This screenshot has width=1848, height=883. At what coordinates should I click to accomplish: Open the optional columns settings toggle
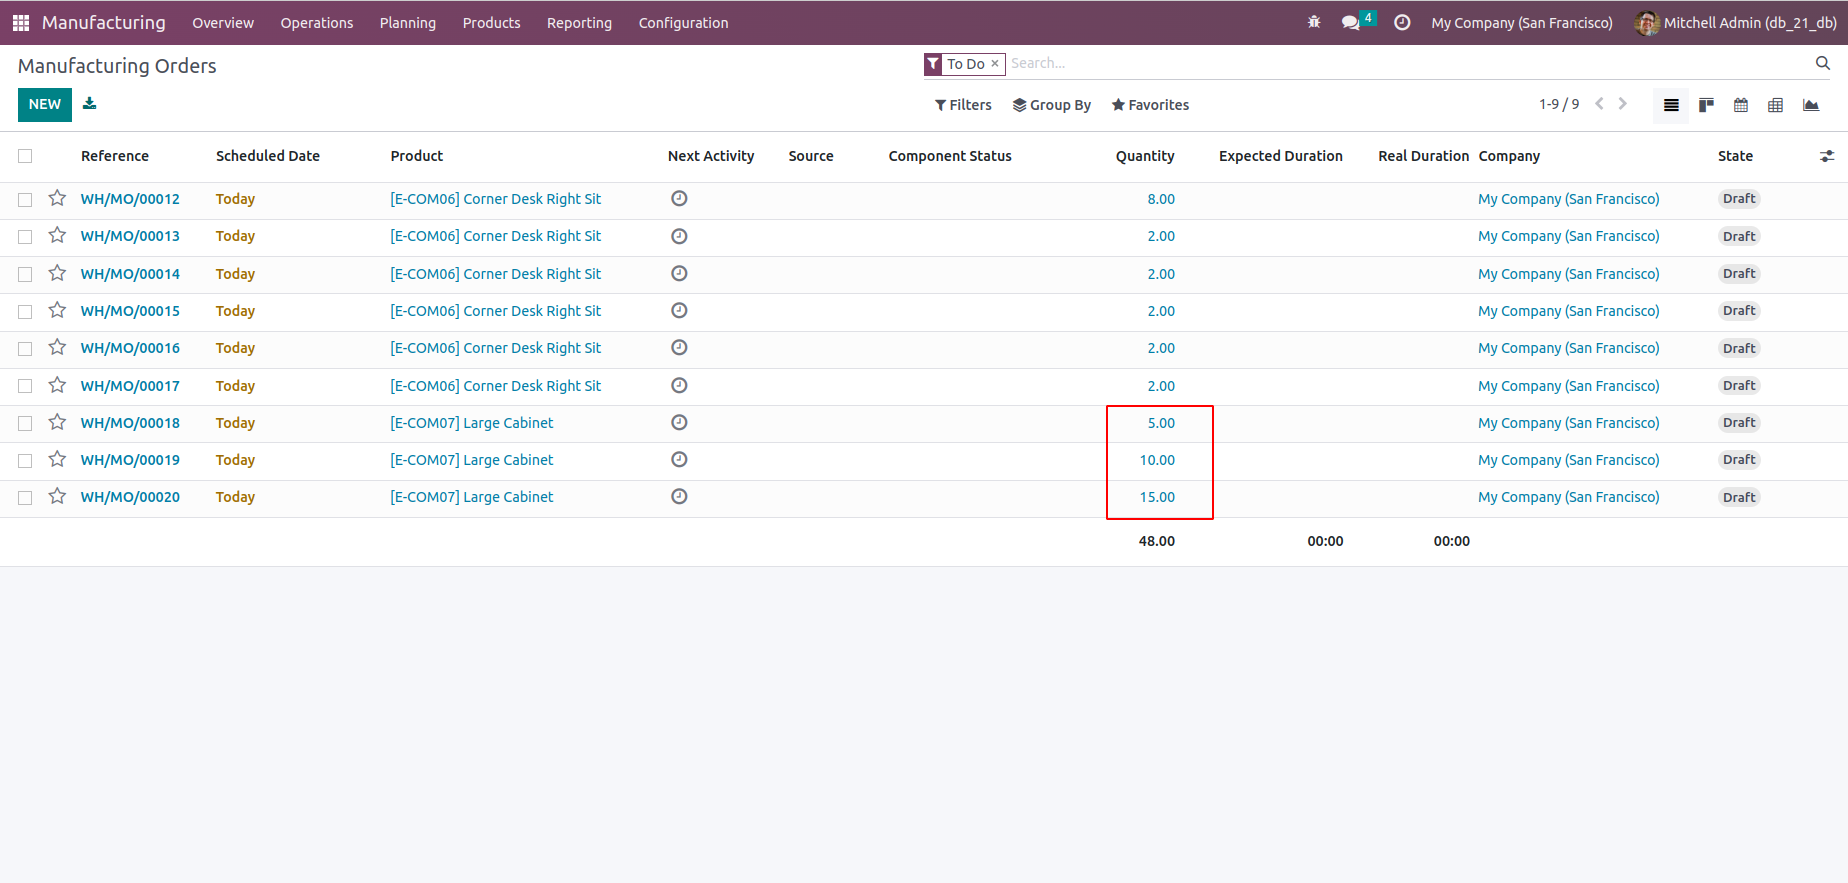click(x=1827, y=156)
